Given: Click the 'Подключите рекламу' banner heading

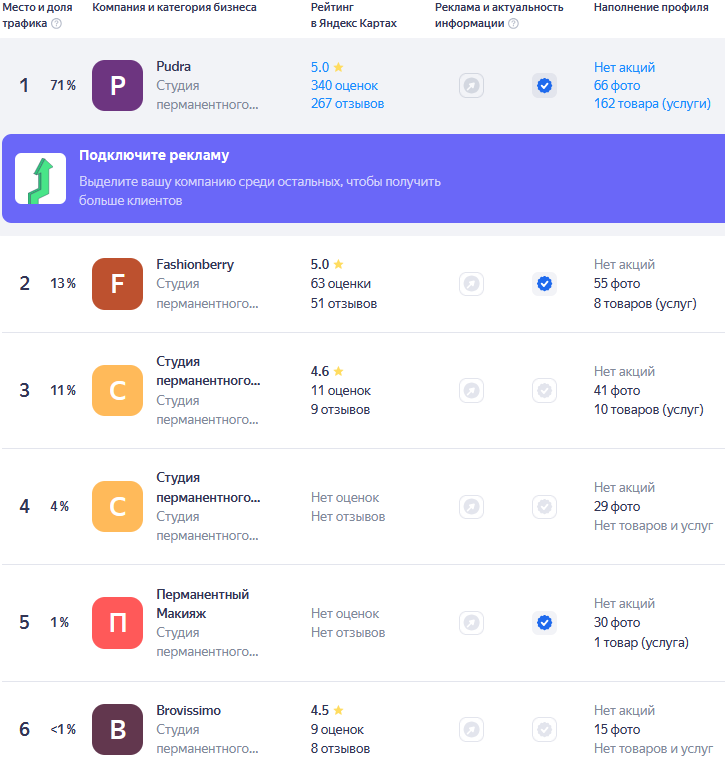Looking at the screenshot, I should [154, 156].
